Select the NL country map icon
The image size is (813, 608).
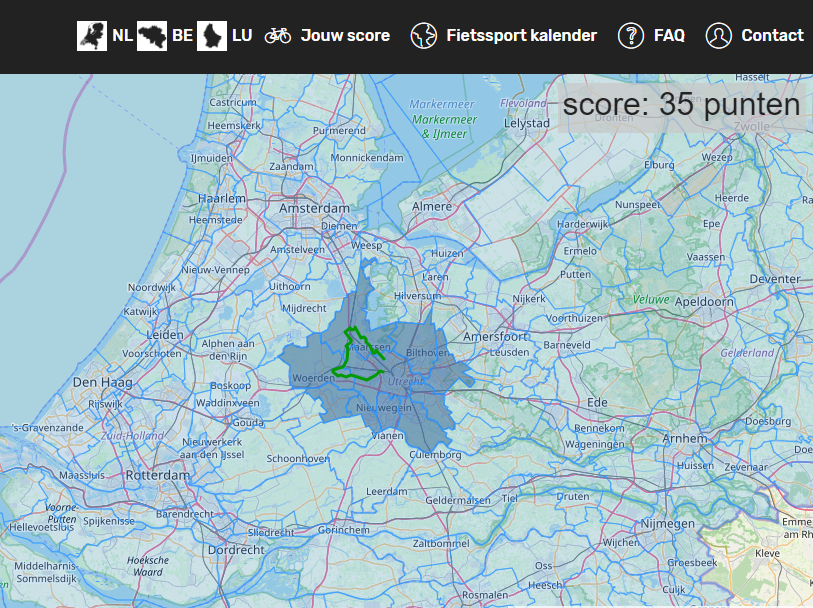coord(93,34)
